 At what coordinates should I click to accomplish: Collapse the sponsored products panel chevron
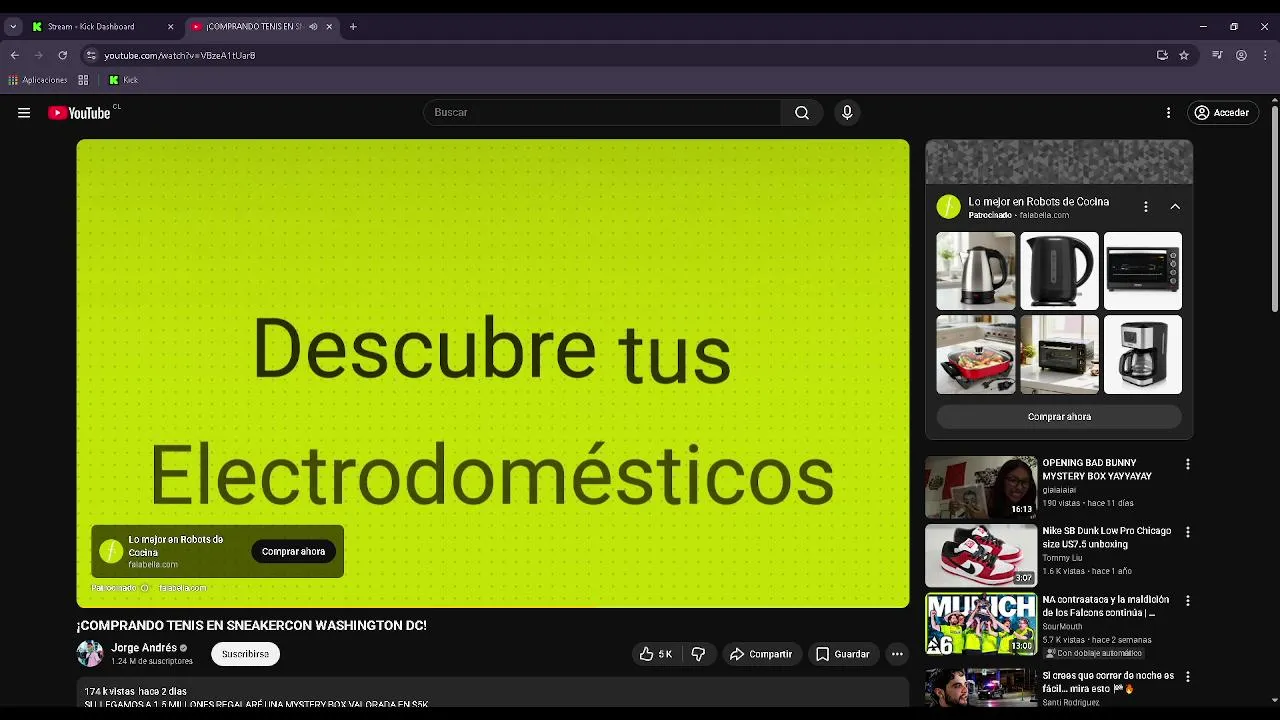coord(1175,207)
